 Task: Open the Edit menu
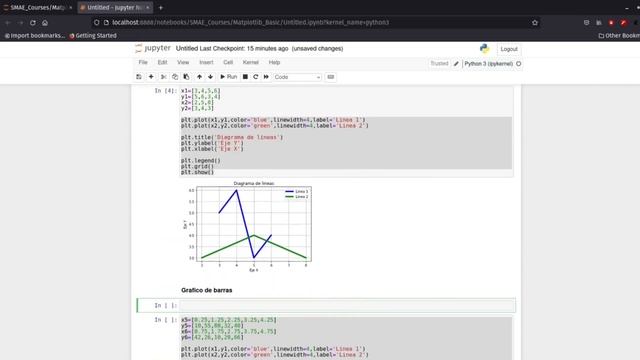pyautogui.click(x=162, y=62)
